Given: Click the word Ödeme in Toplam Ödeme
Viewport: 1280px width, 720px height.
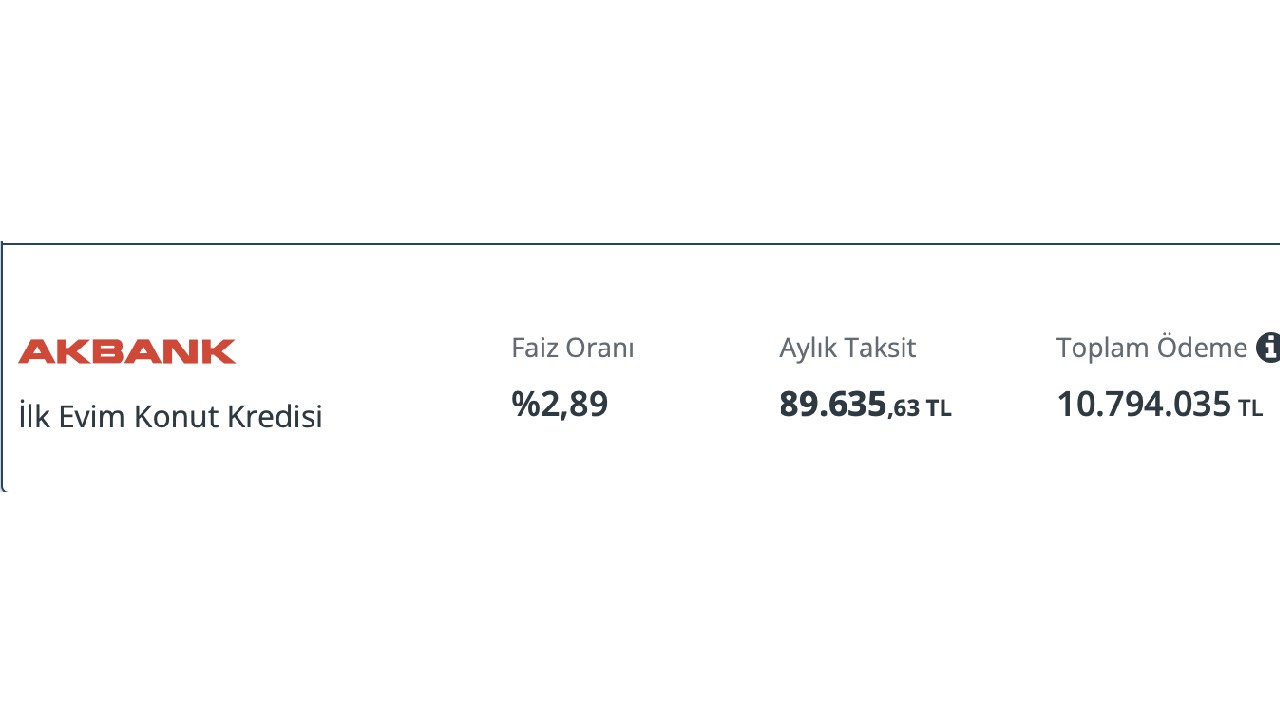Looking at the screenshot, I should (1202, 348).
